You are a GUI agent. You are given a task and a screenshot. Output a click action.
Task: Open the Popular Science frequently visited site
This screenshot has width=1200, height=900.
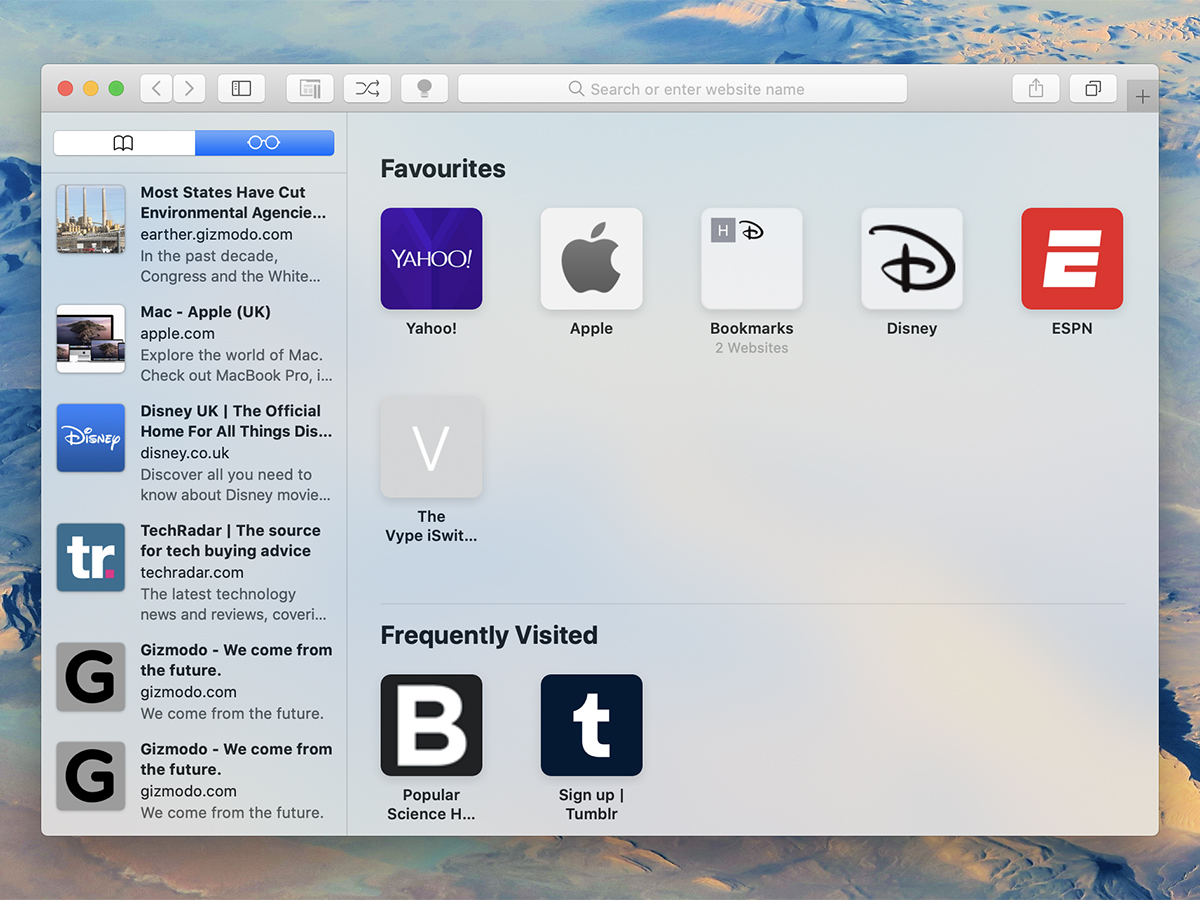tap(431, 725)
